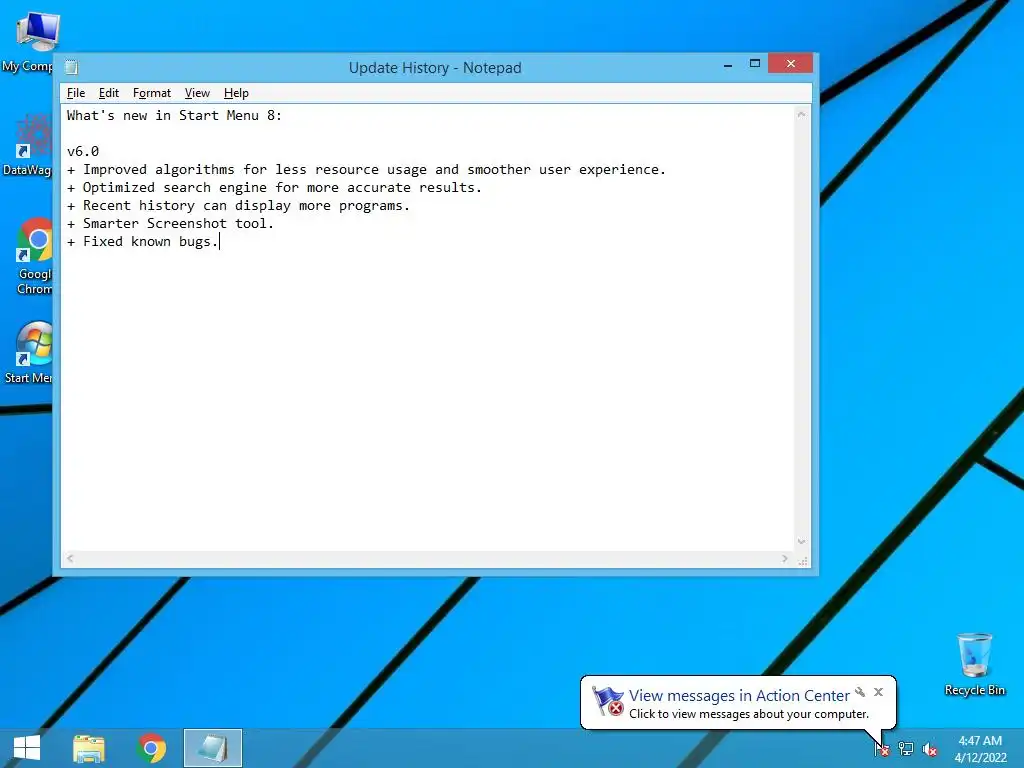Screen dimensions: 1024x768
Task: Click the Notepad icon in the title bar
Action: 72,67
